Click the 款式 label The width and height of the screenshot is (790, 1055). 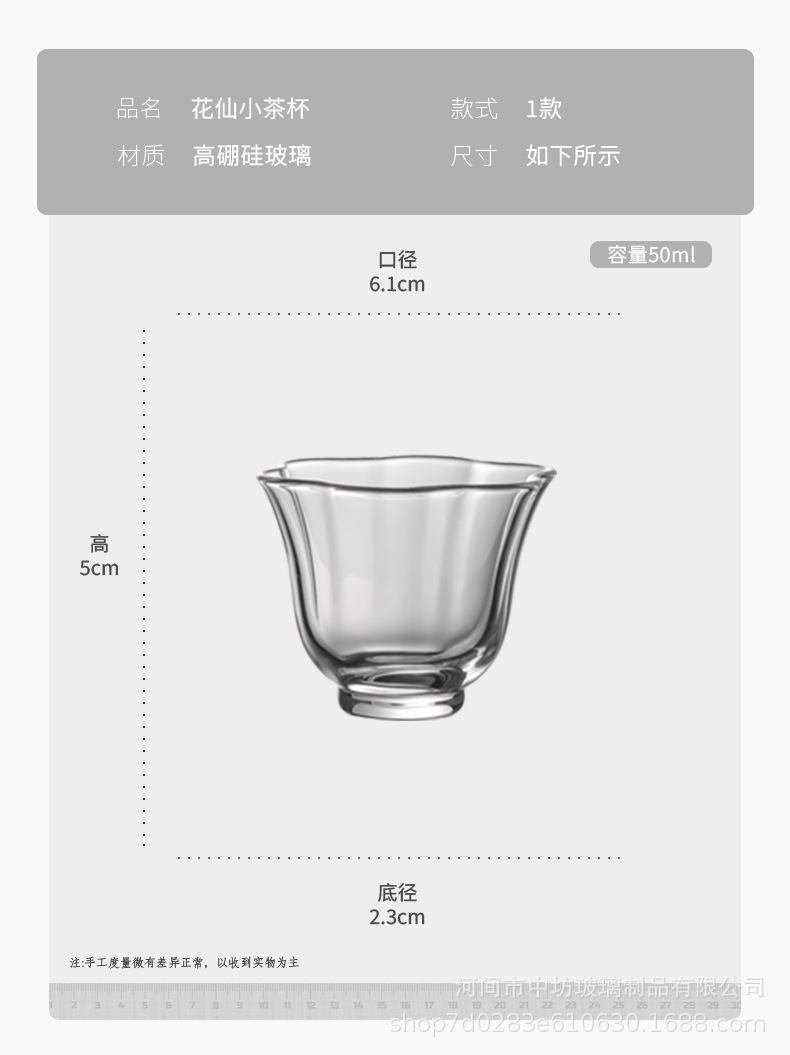474,108
